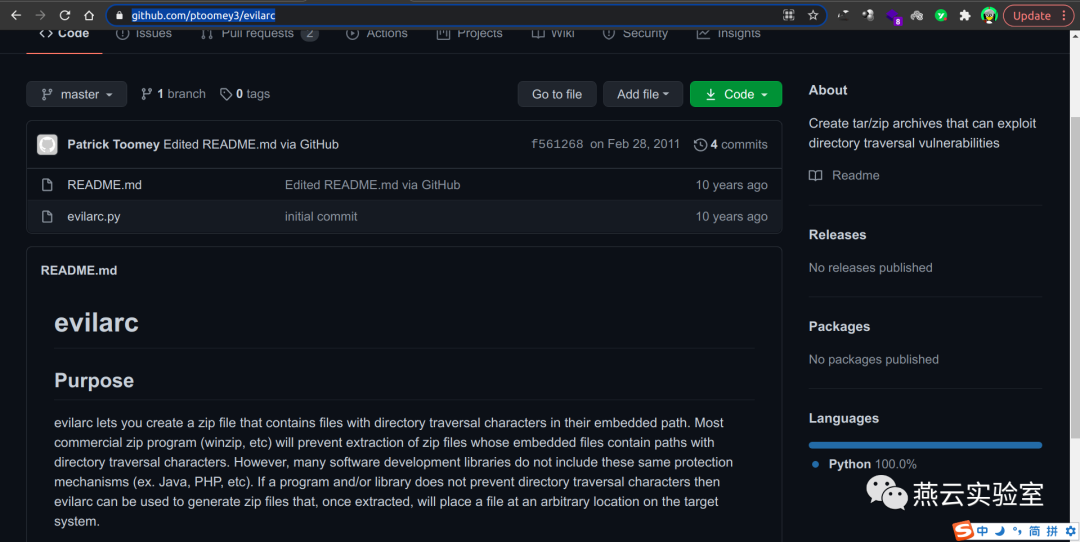
Task: Open README.md commit message in its file row
Action: [x=373, y=185]
